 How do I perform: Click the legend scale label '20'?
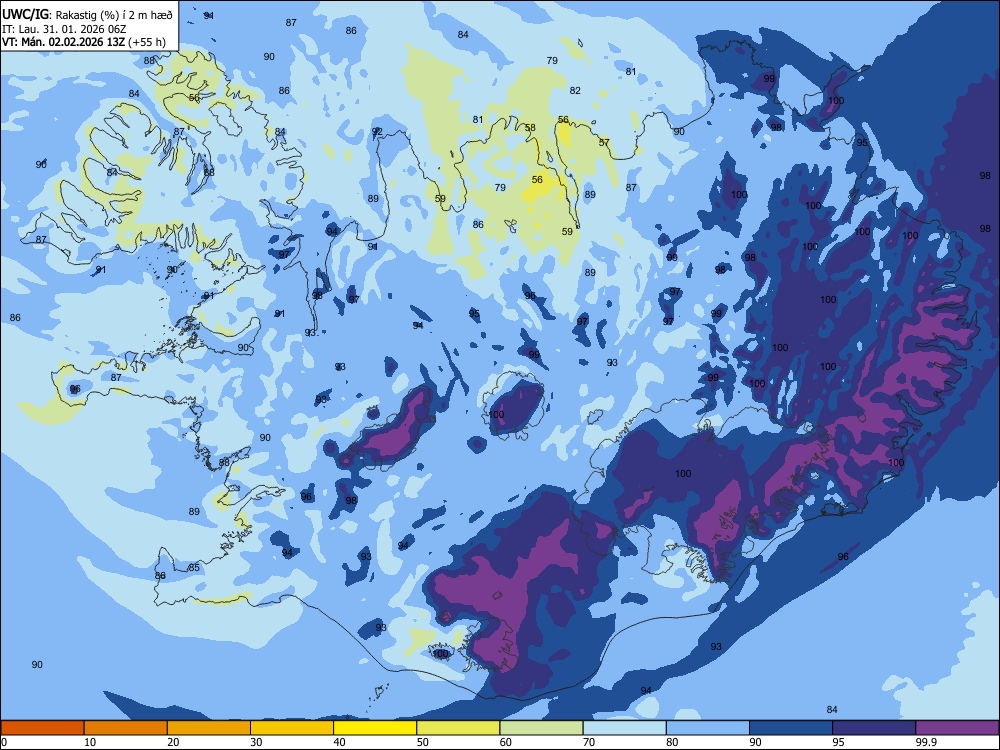click(173, 742)
